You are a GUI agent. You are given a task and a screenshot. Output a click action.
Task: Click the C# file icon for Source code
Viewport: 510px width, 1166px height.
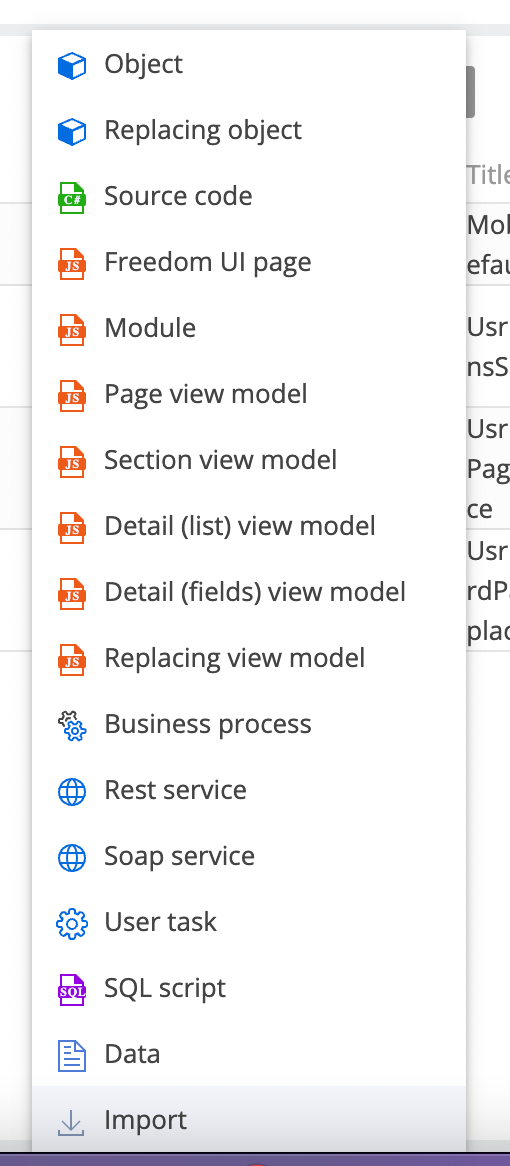[x=72, y=199]
